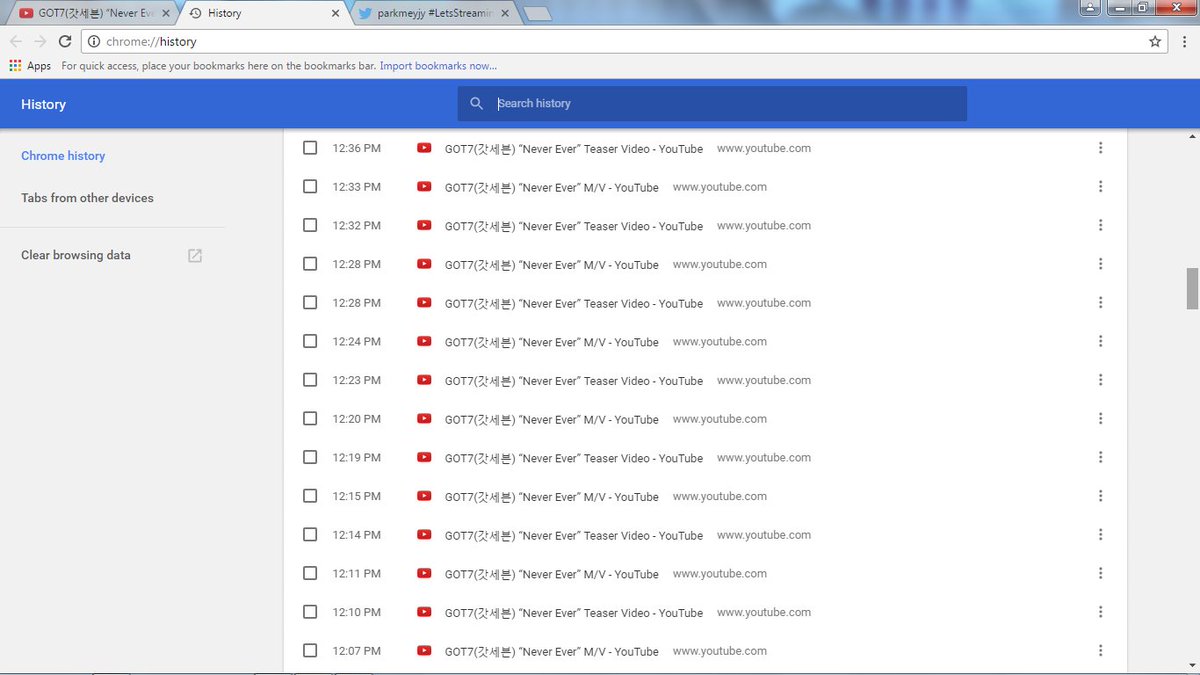The image size is (1200, 675).
Task: Show options menu for the 12:20 PM entry
Action: [x=1100, y=419]
